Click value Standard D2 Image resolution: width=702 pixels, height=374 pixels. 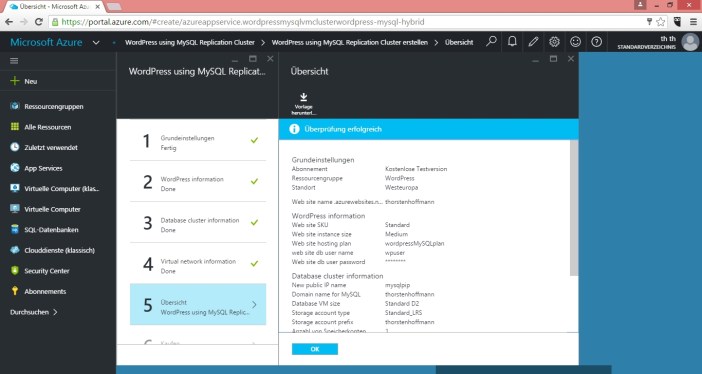click(402, 303)
